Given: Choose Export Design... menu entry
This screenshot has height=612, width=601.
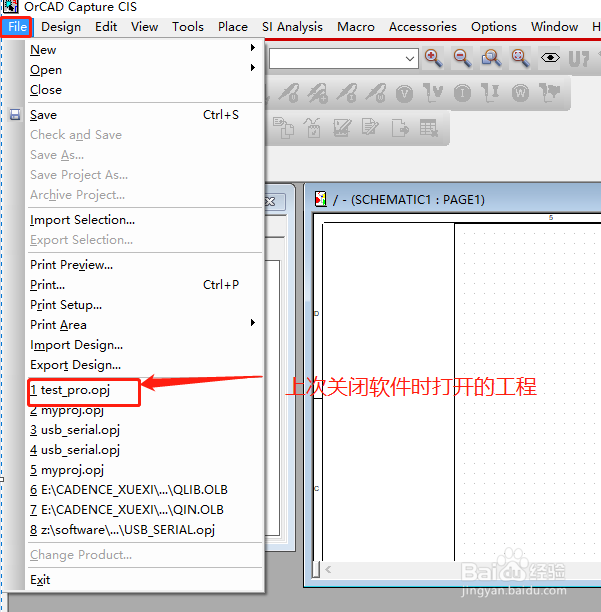Looking at the screenshot, I should pos(145,365).
